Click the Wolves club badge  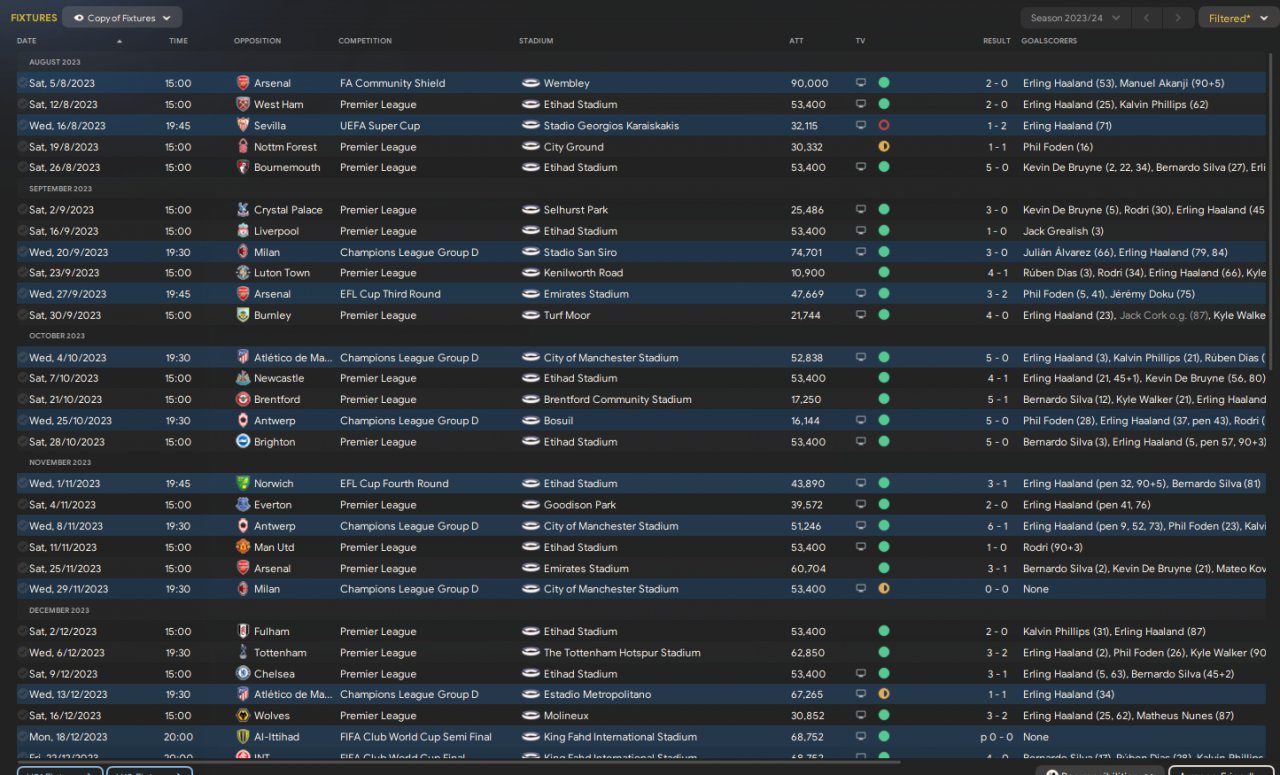coord(243,715)
